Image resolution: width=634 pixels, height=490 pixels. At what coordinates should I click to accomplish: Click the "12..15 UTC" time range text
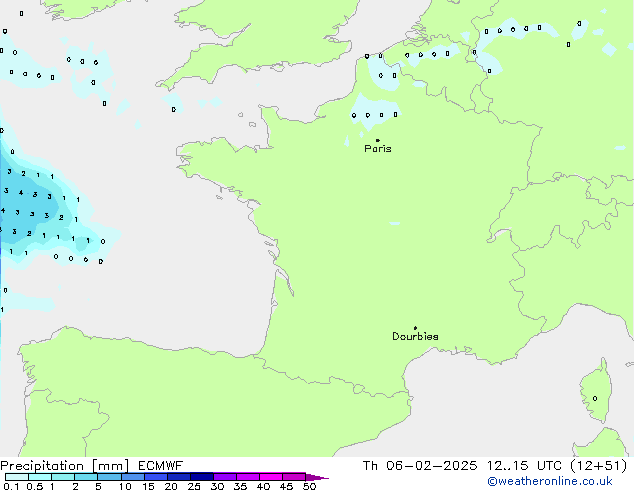(524, 466)
